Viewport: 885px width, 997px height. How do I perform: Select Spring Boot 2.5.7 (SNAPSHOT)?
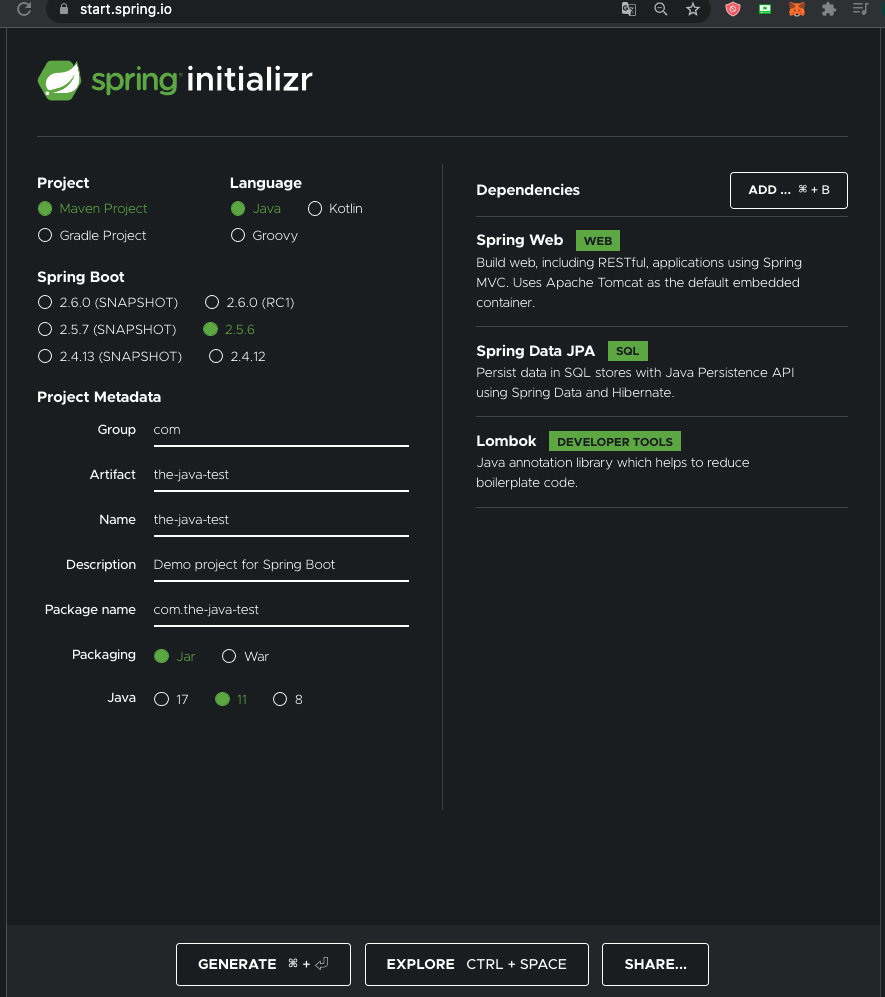(x=107, y=329)
